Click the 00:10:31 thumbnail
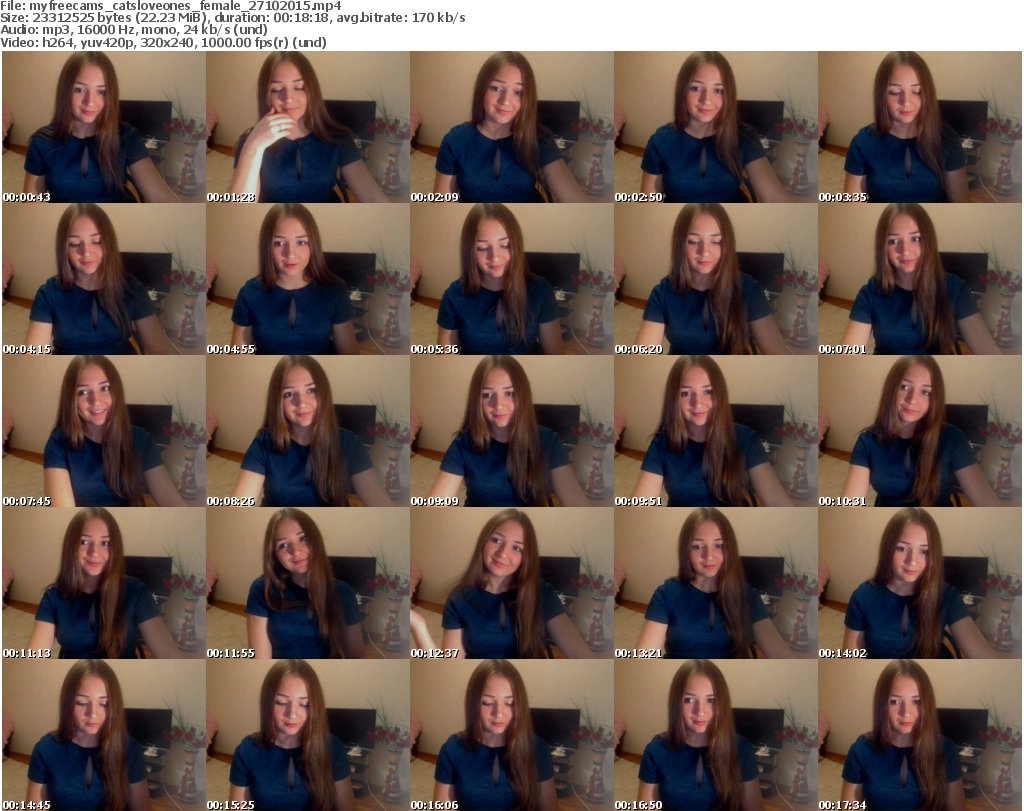1024x811 pixels. [920, 432]
